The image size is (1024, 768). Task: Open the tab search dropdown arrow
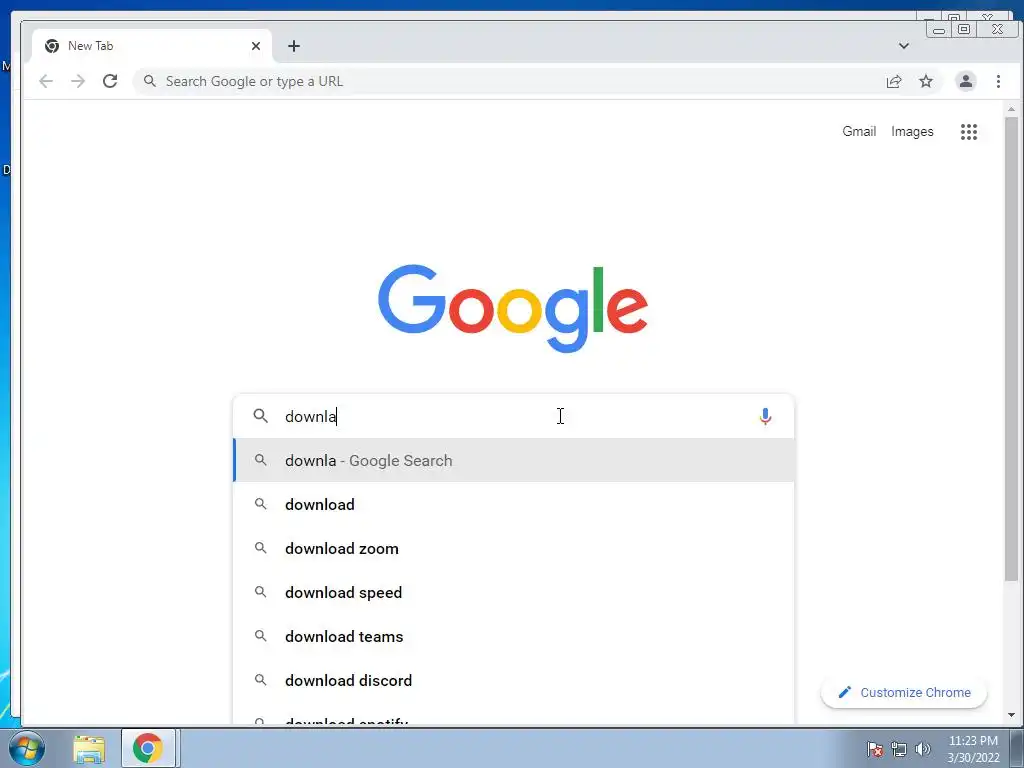[x=903, y=46]
